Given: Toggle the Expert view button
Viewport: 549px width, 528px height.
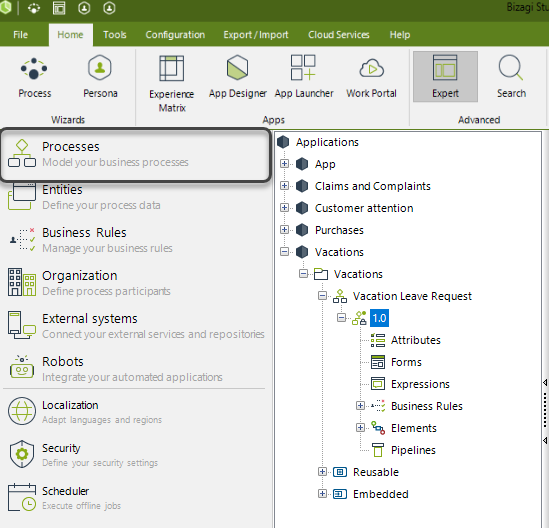Looking at the screenshot, I should [x=445, y=77].
